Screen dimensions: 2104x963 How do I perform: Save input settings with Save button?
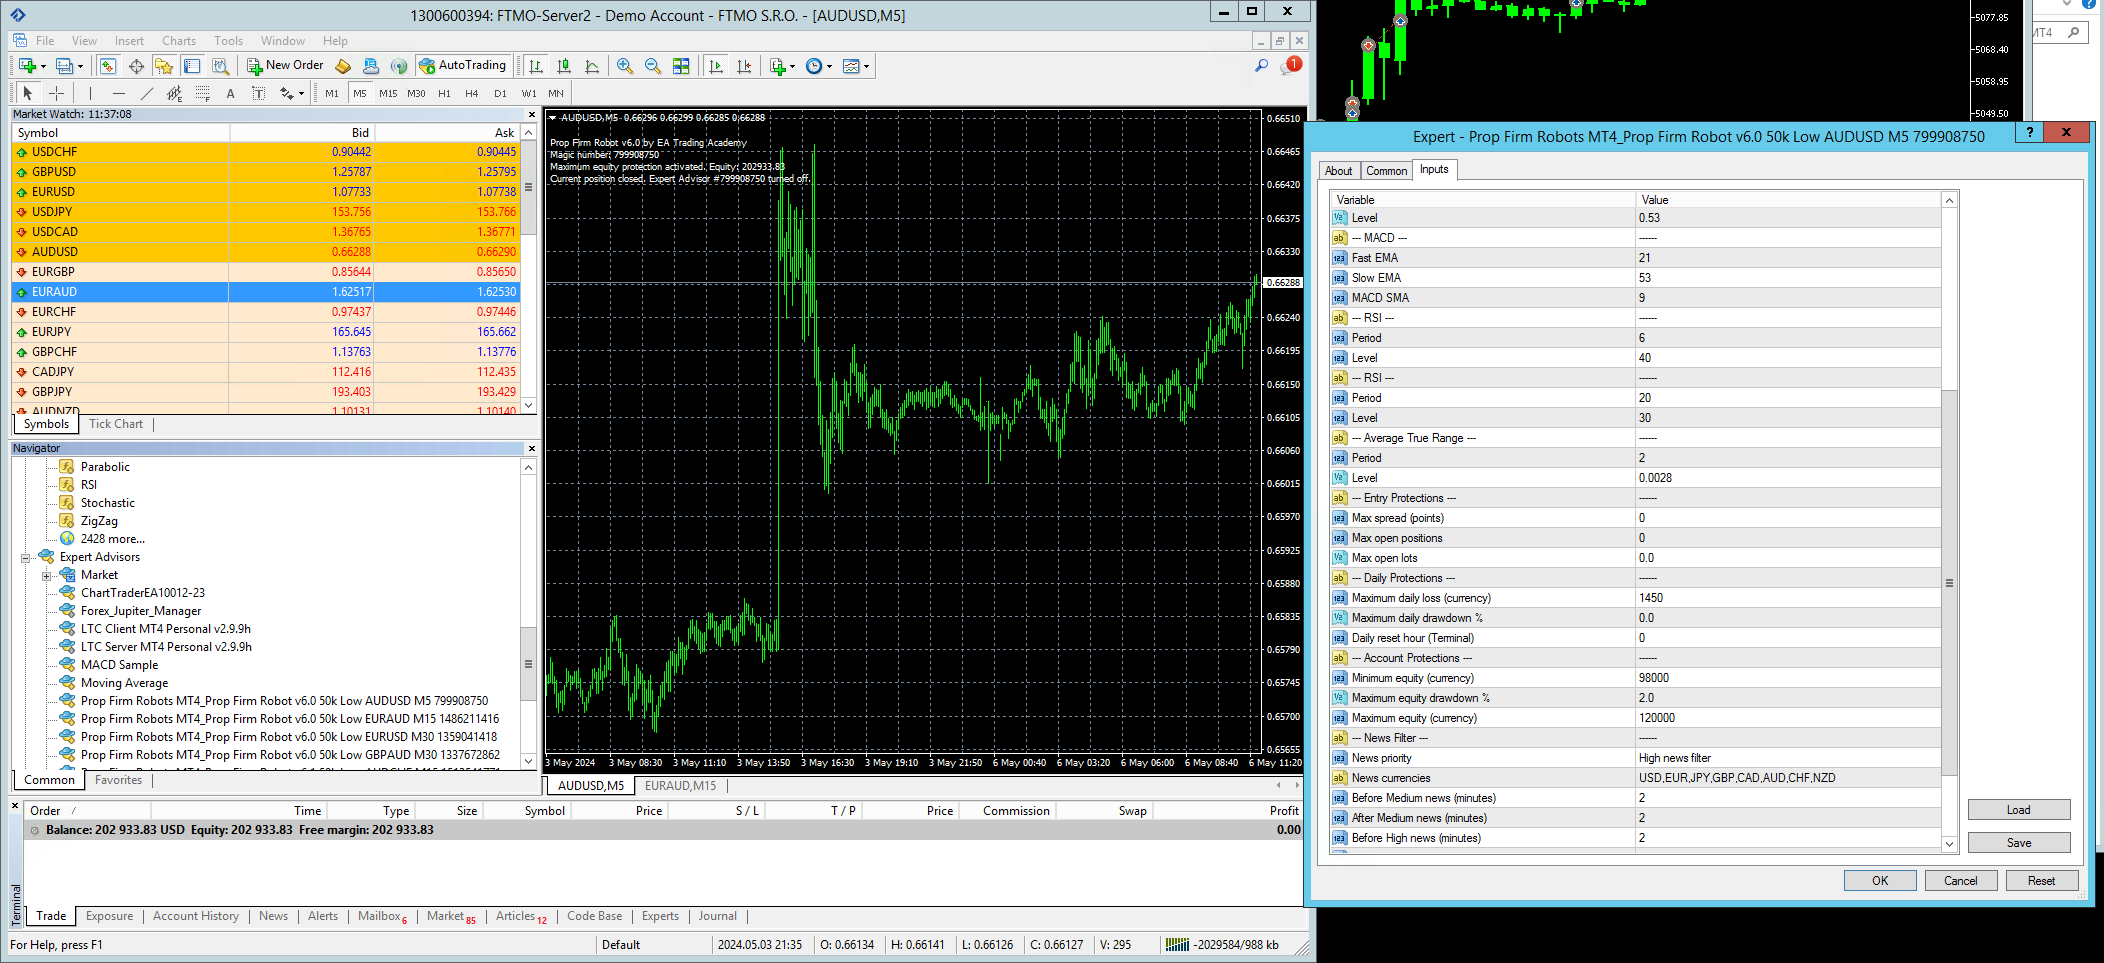2019,843
